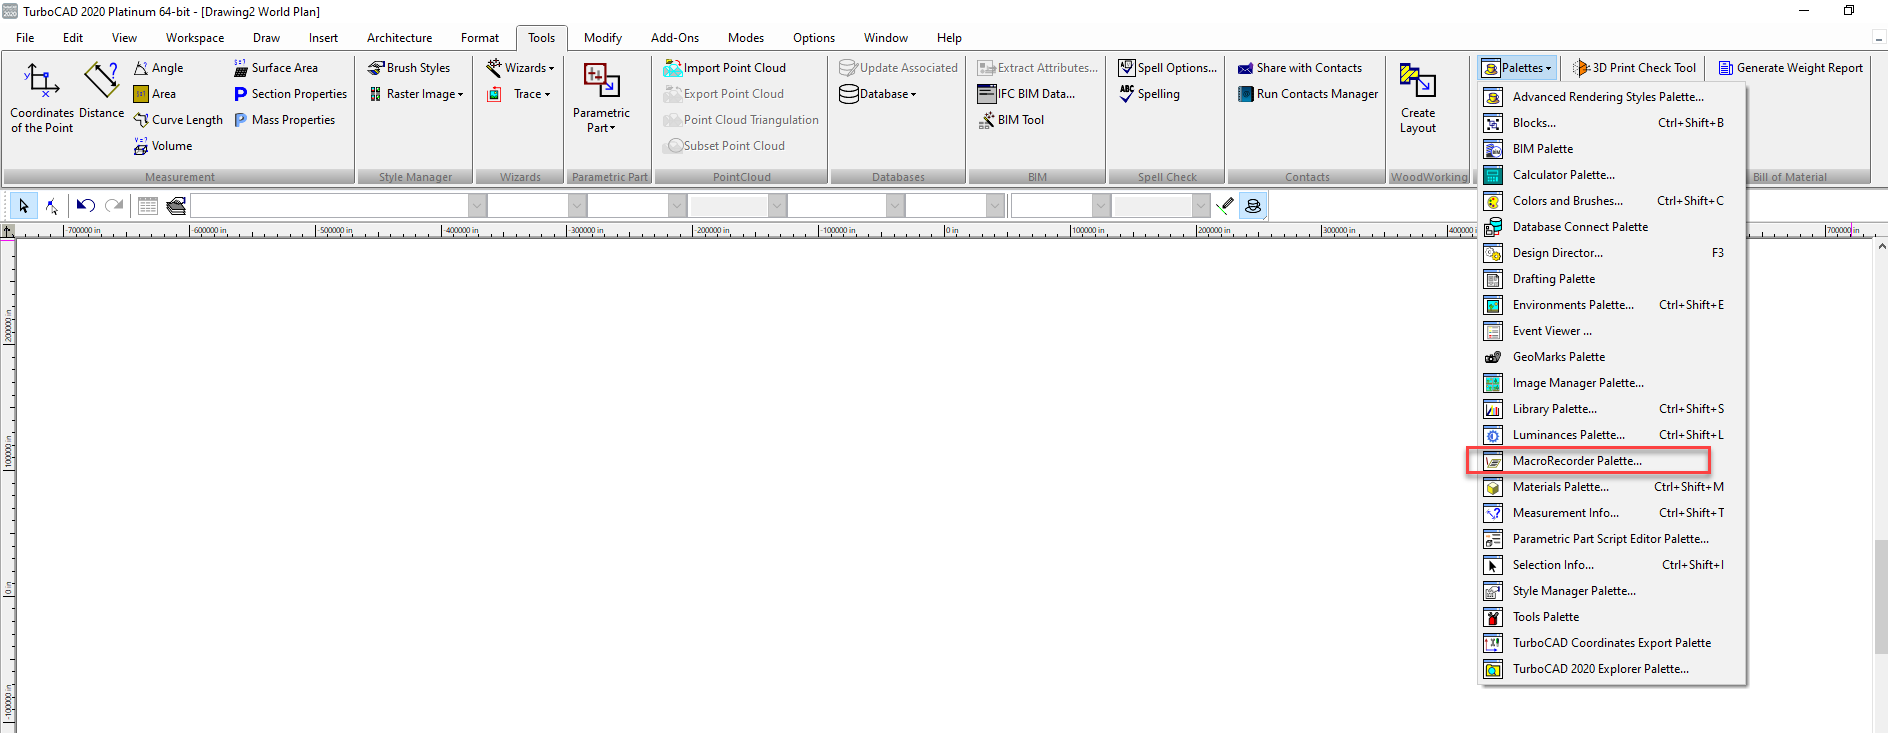This screenshot has height=733, width=1888.
Task: Open Brush Styles manager
Action: click(x=409, y=68)
